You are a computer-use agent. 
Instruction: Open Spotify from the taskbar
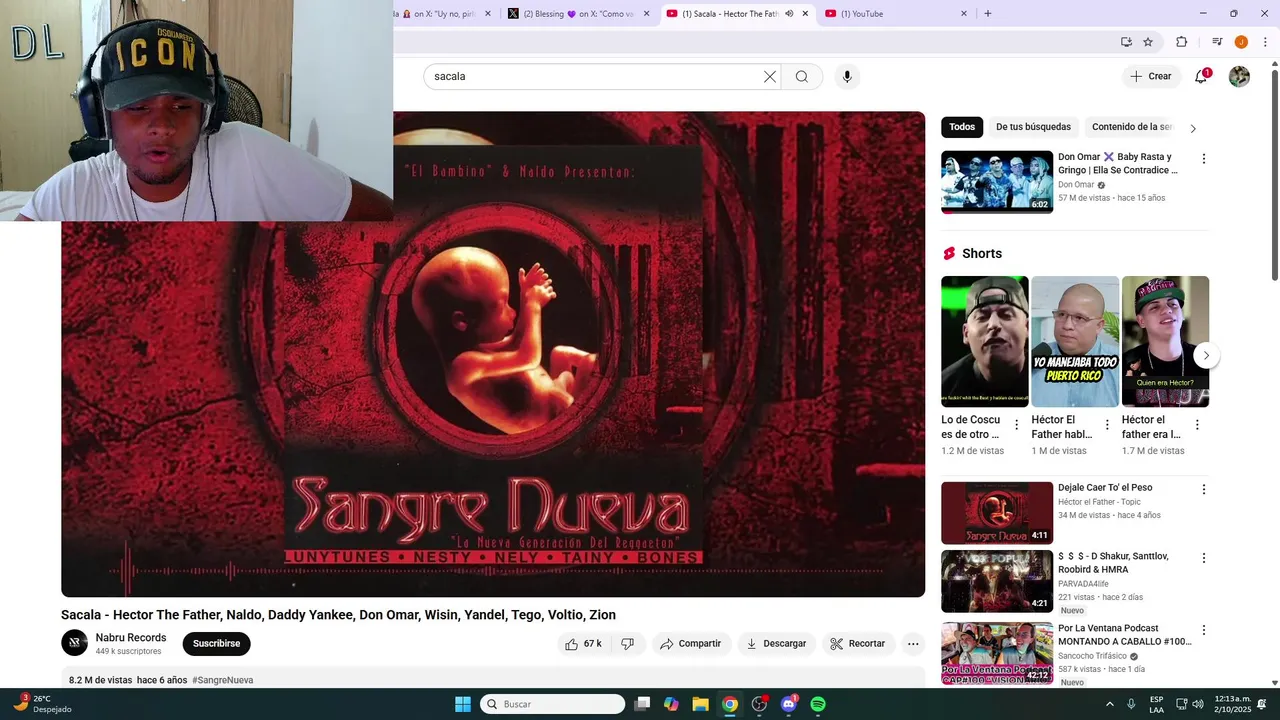click(818, 704)
